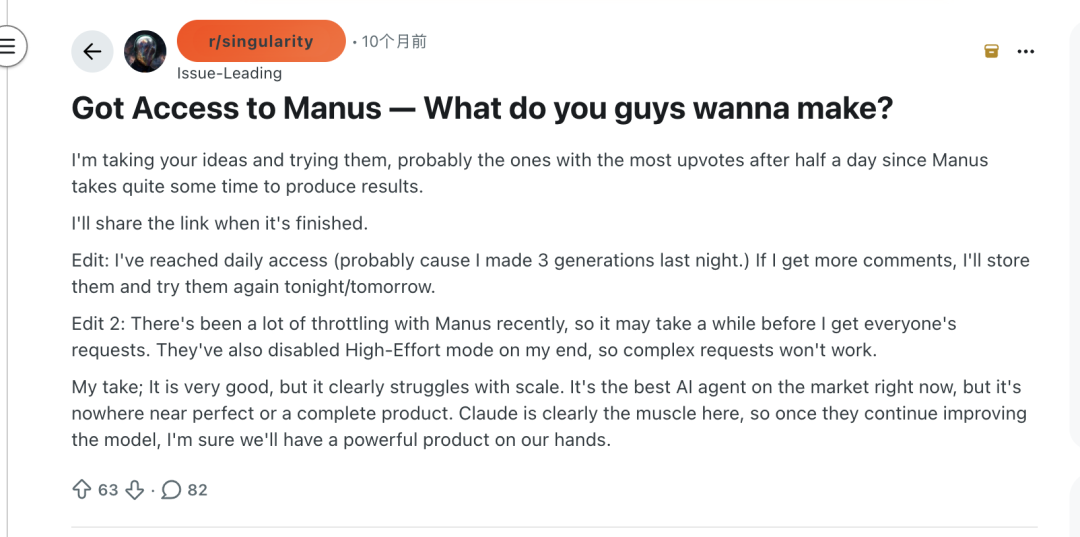Go to the r/singularity community
Image resolution: width=1080 pixels, height=537 pixels.
(x=261, y=41)
